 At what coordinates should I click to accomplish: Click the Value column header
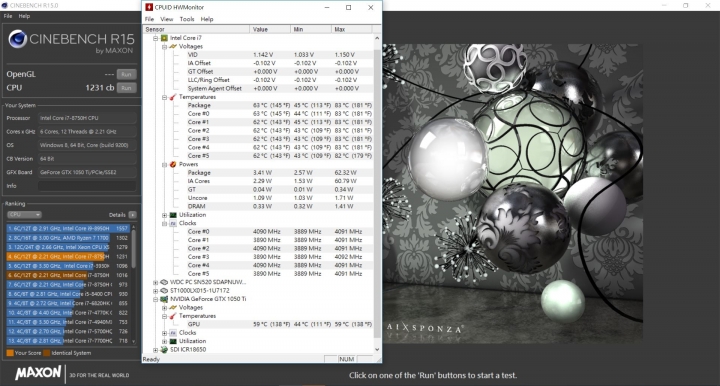click(x=270, y=29)
